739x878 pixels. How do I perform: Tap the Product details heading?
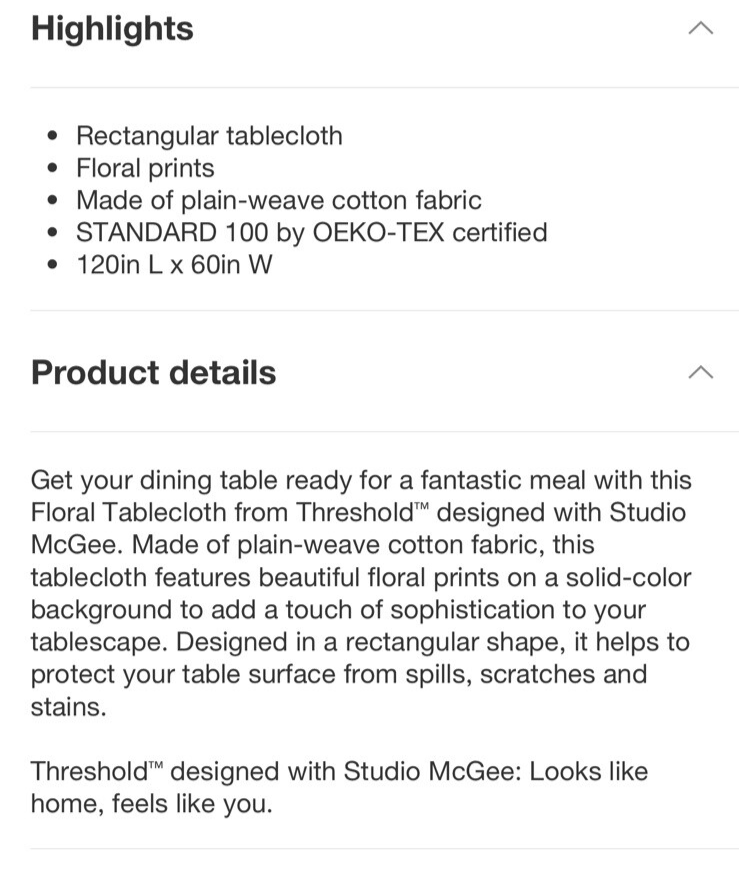coord(153,372)
